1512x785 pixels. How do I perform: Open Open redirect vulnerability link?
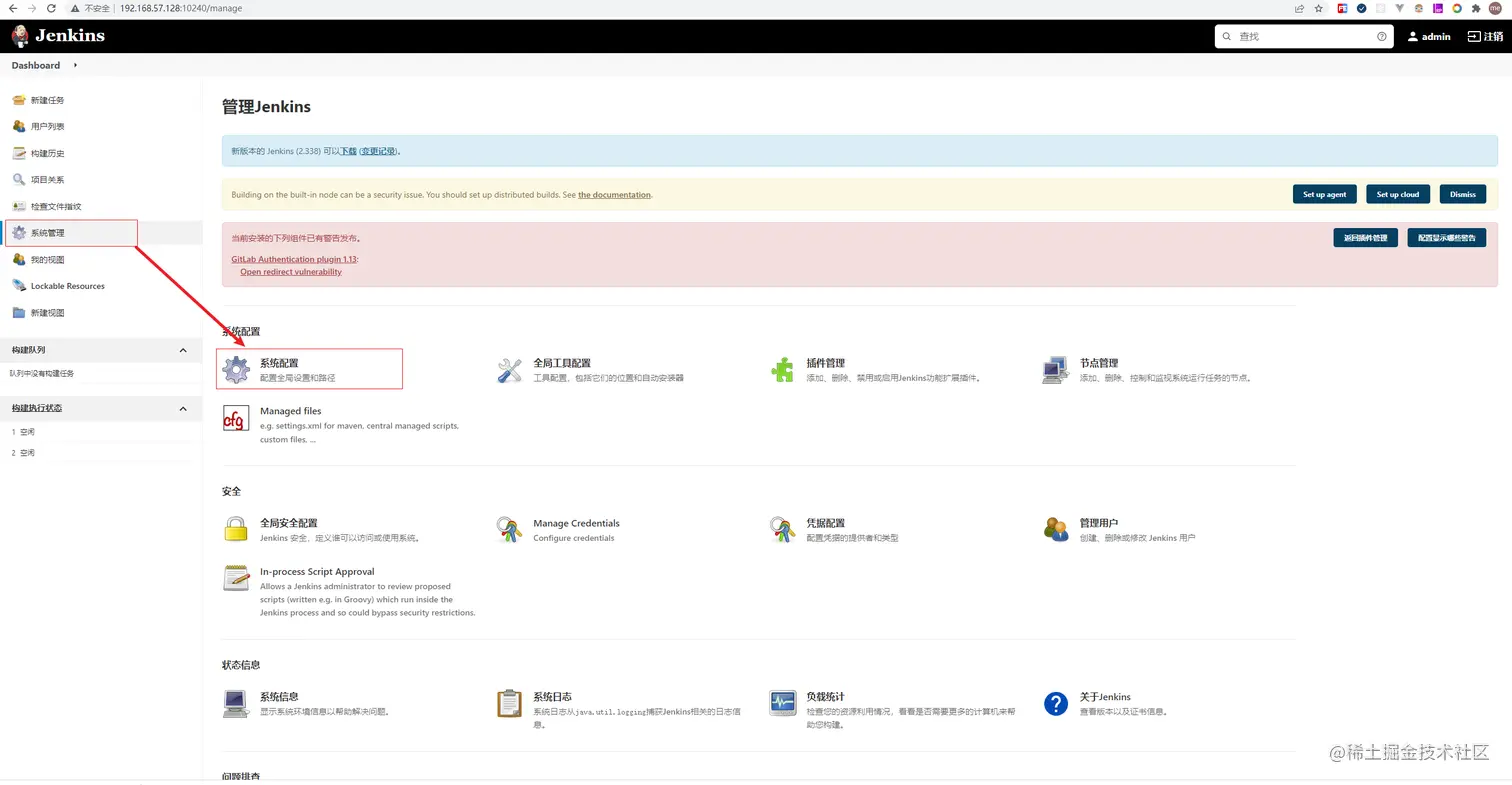tap(291, 271)
